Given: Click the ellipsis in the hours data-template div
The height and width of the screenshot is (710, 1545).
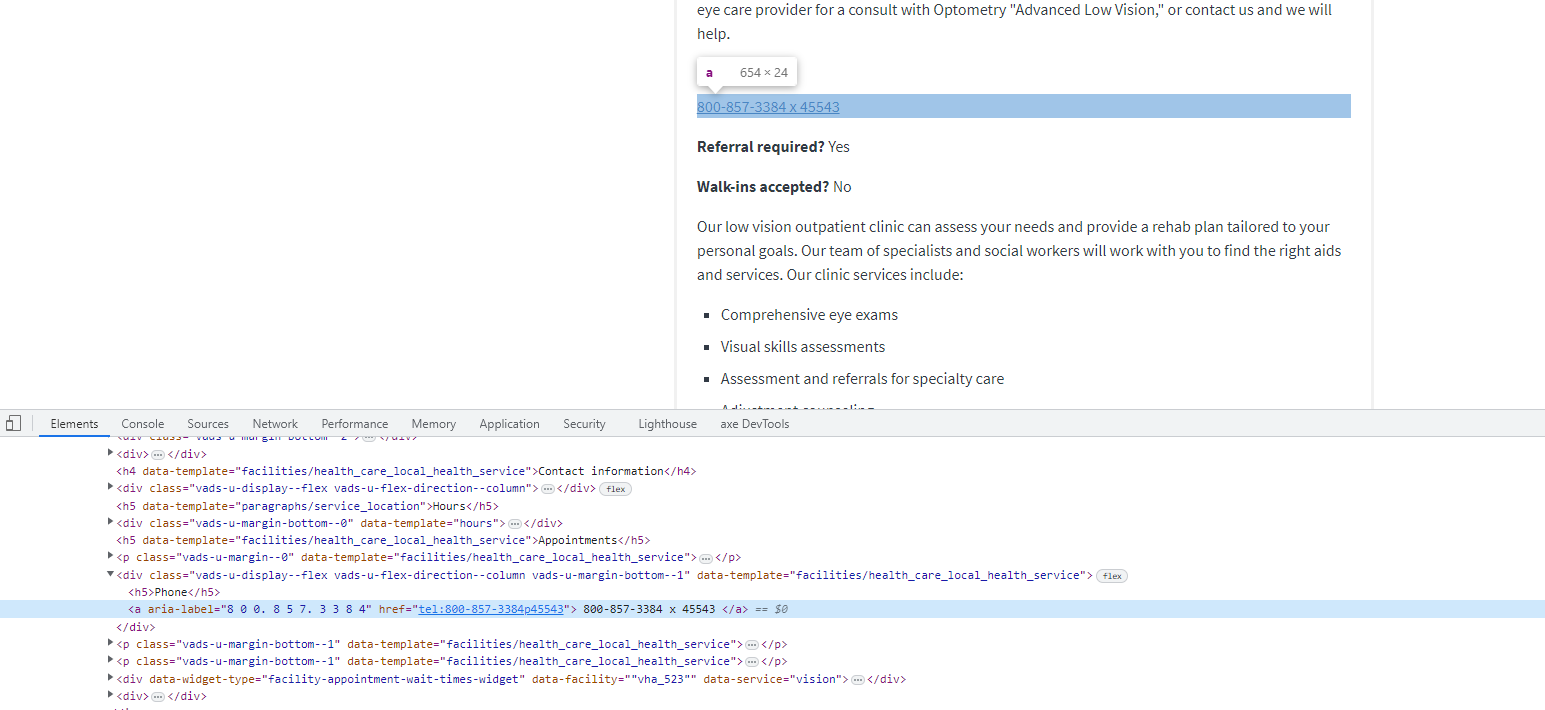Looking at the screenshot, I should point(515,524).
